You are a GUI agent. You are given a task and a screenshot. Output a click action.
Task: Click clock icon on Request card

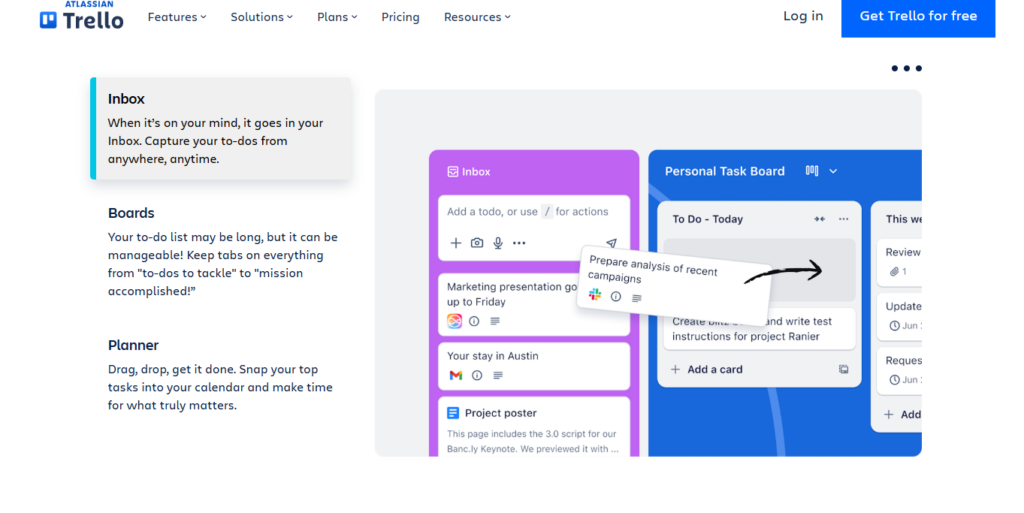click(894, 380)
